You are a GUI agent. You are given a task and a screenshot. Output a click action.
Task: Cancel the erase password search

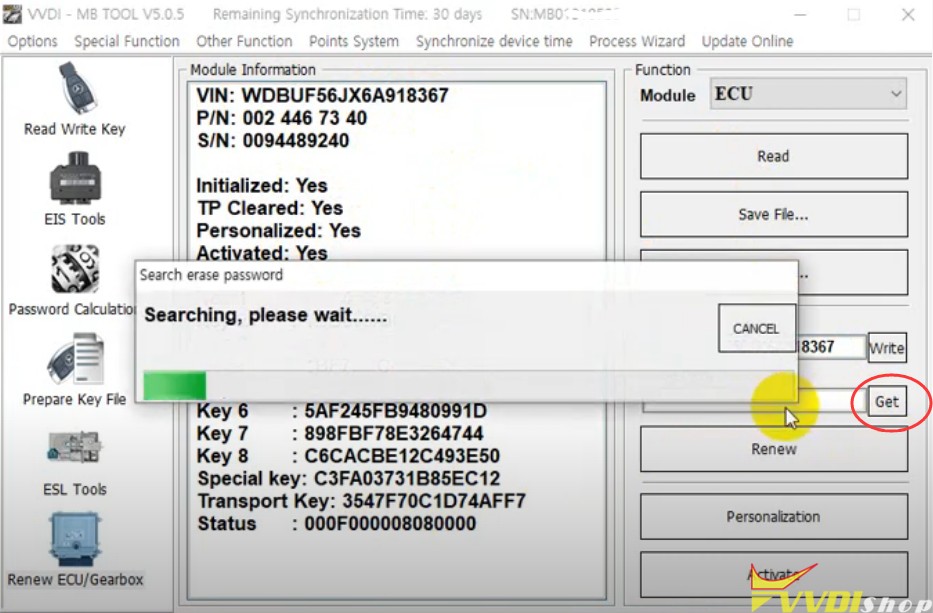pyautogui.click(x=756, y=329)
